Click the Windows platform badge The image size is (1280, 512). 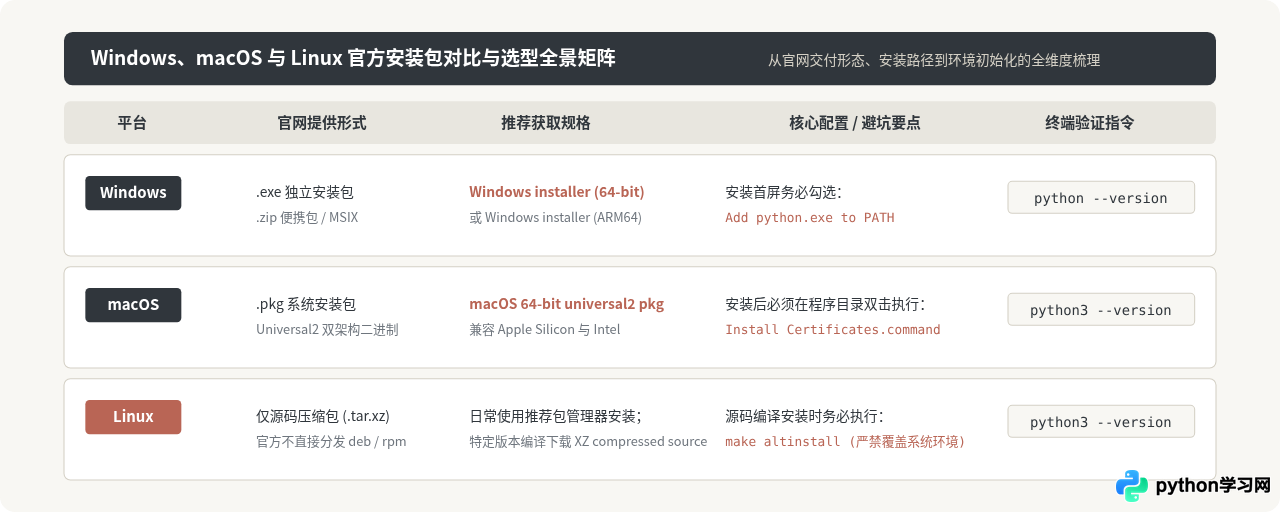[133, 193]
